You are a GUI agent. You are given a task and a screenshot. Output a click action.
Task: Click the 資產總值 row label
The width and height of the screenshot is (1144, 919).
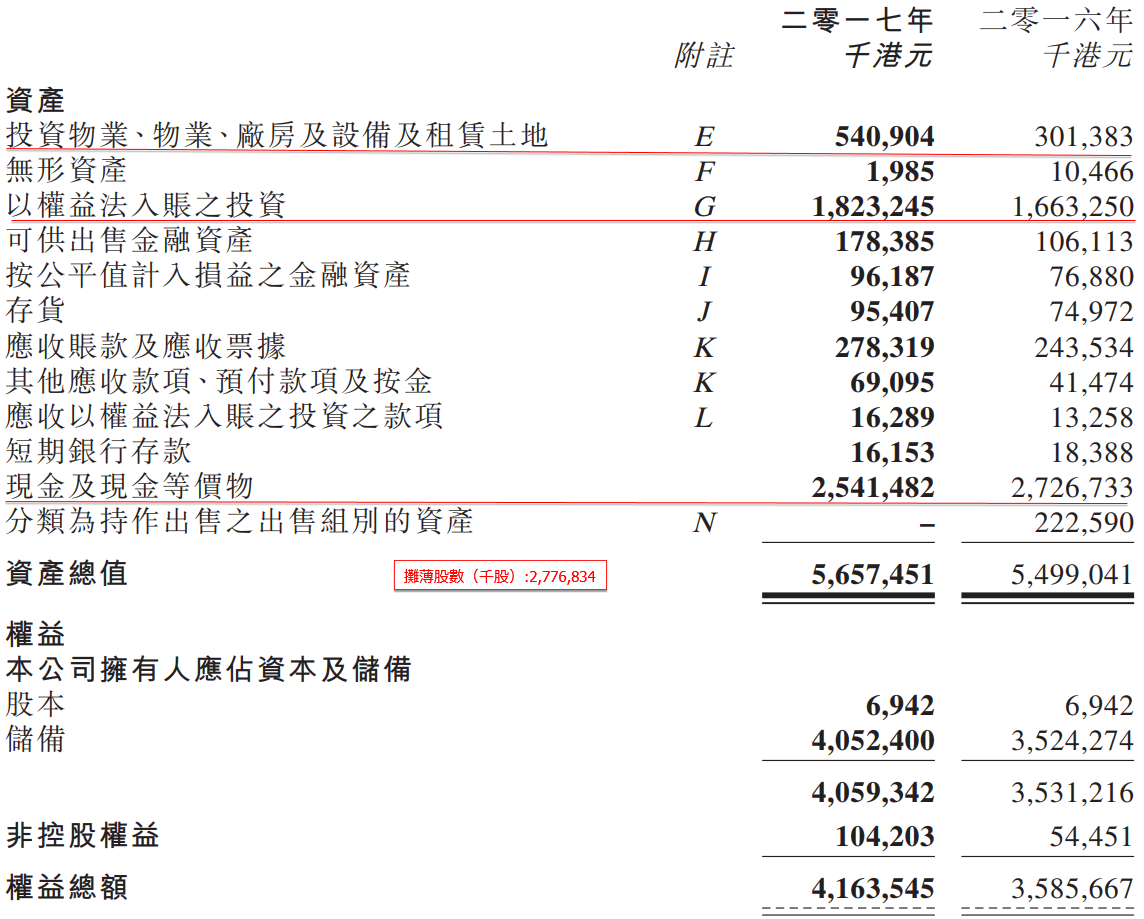click(x=67, y=574)
